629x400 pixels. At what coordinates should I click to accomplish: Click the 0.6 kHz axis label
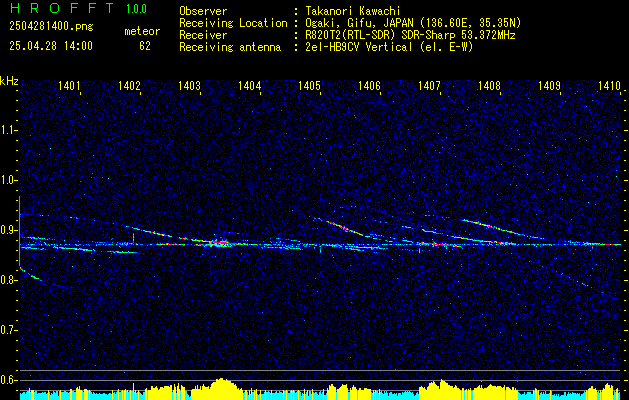coord(8,380)
